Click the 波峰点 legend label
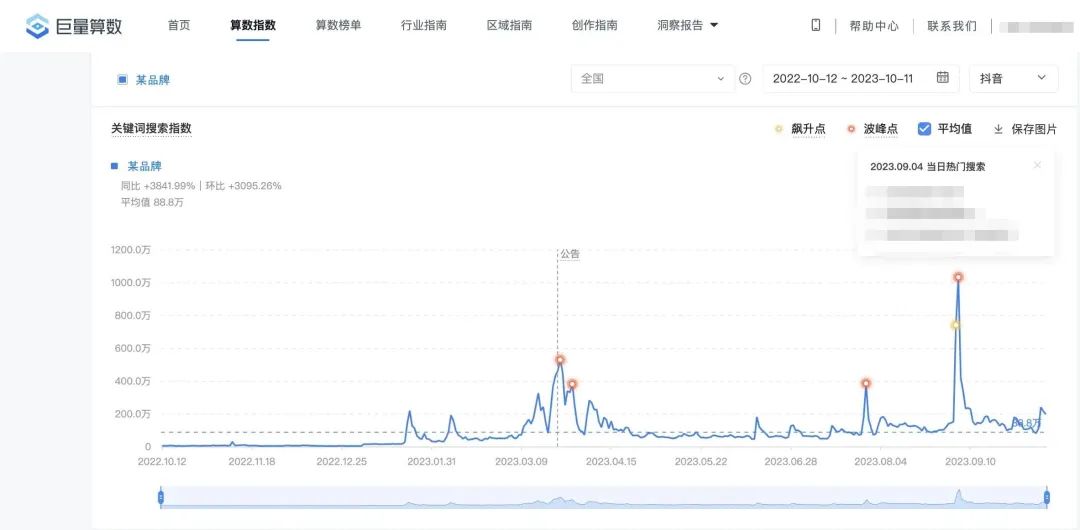The height and width of the screenshot is (530, 1080). click(x=881, y=129)
